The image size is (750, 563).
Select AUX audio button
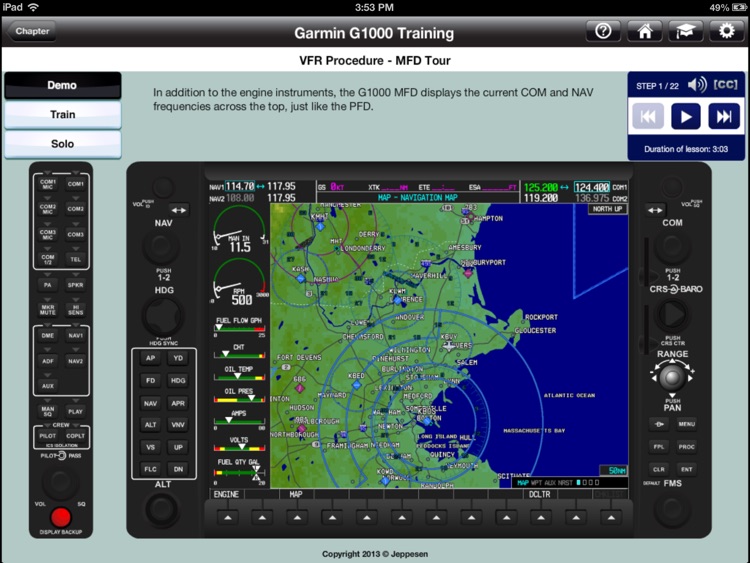[47, 386]
